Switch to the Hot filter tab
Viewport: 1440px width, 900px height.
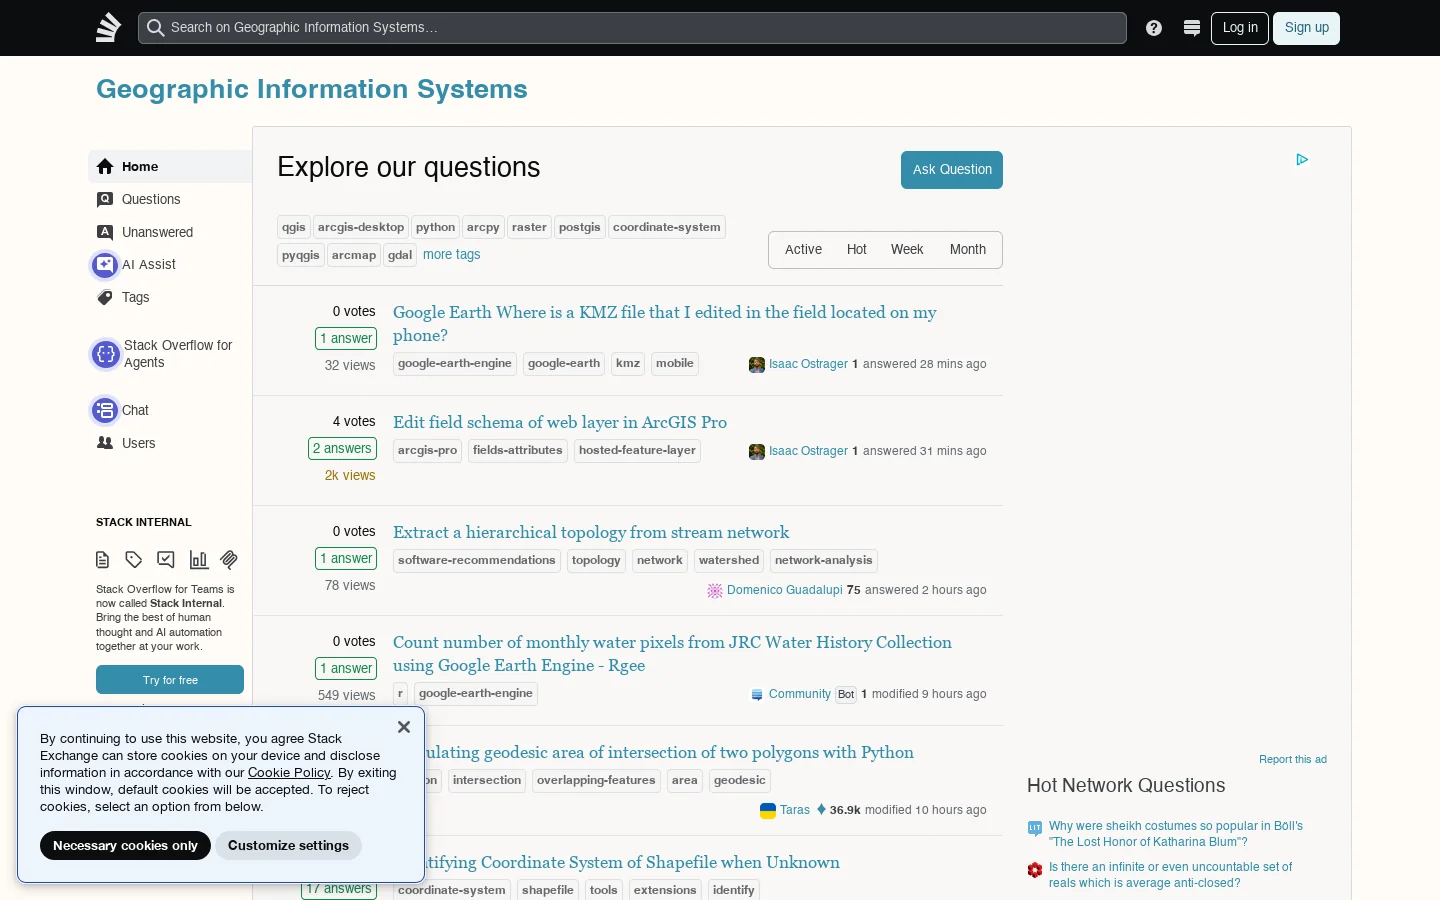[857, 250]
